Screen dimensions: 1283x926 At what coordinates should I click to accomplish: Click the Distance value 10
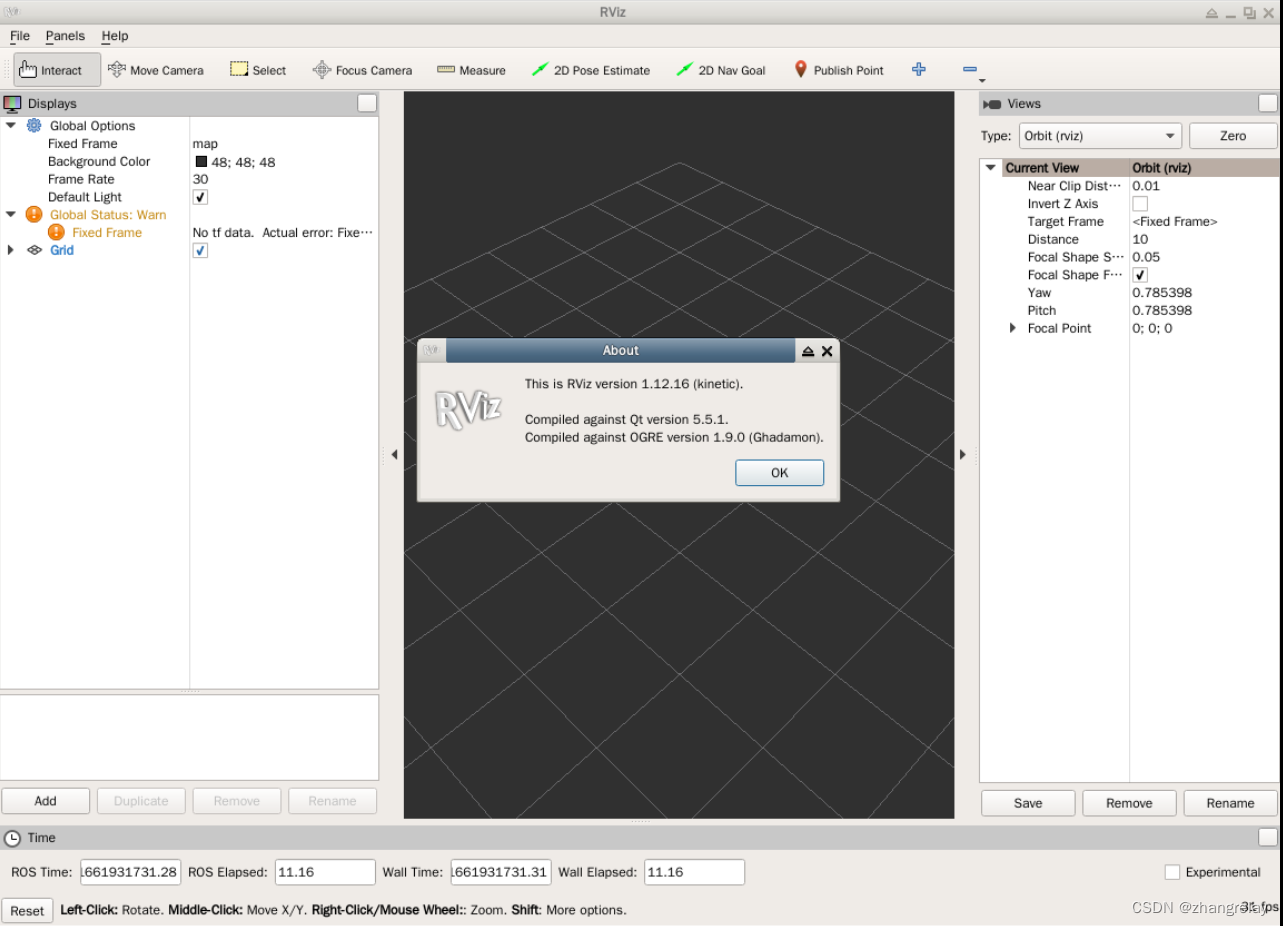coord(1140,239)
